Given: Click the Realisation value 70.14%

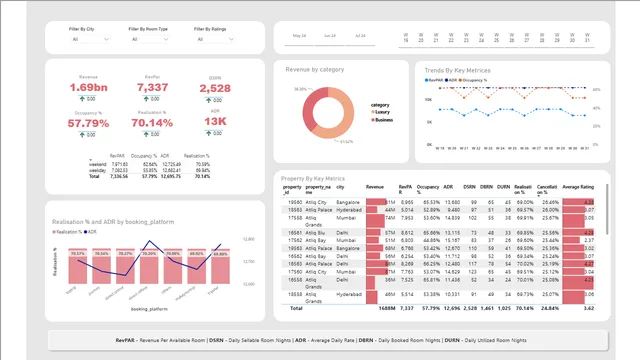Looking at the screenshot, I should (152, 123).
